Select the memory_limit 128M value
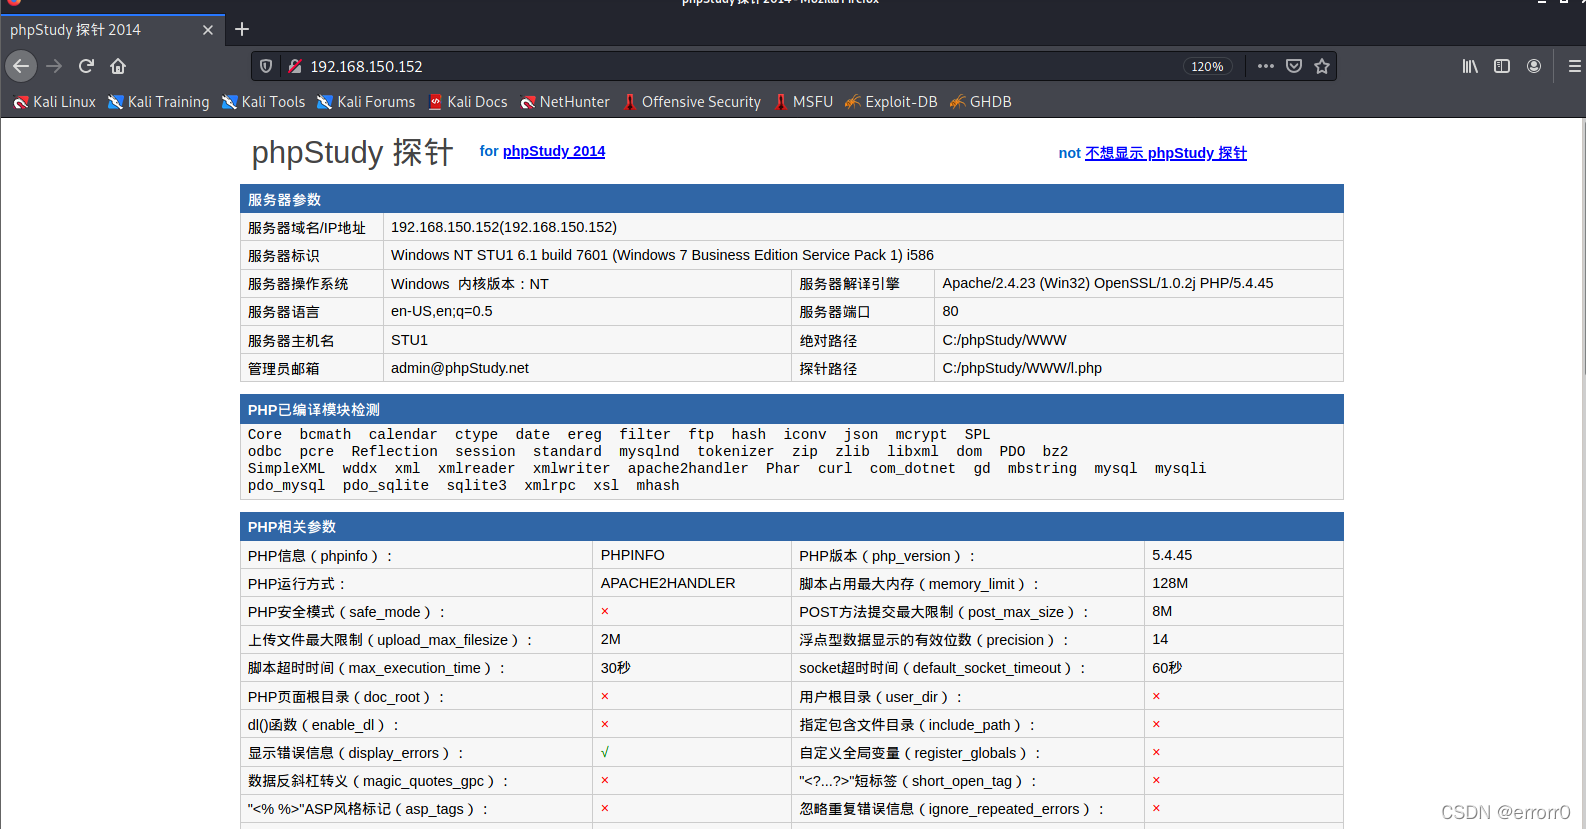Screen dimensions: 1586x829 [x=1169, y=583]
